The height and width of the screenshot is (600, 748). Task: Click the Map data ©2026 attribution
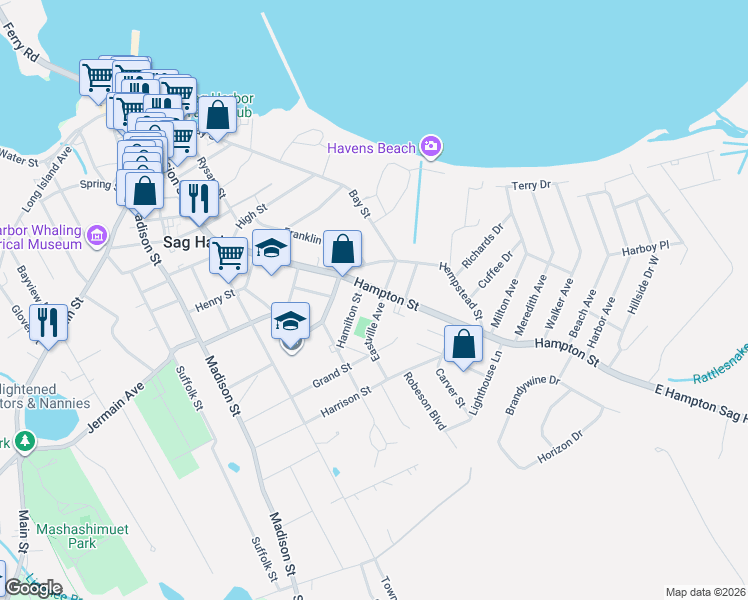[x=706, y=593]
